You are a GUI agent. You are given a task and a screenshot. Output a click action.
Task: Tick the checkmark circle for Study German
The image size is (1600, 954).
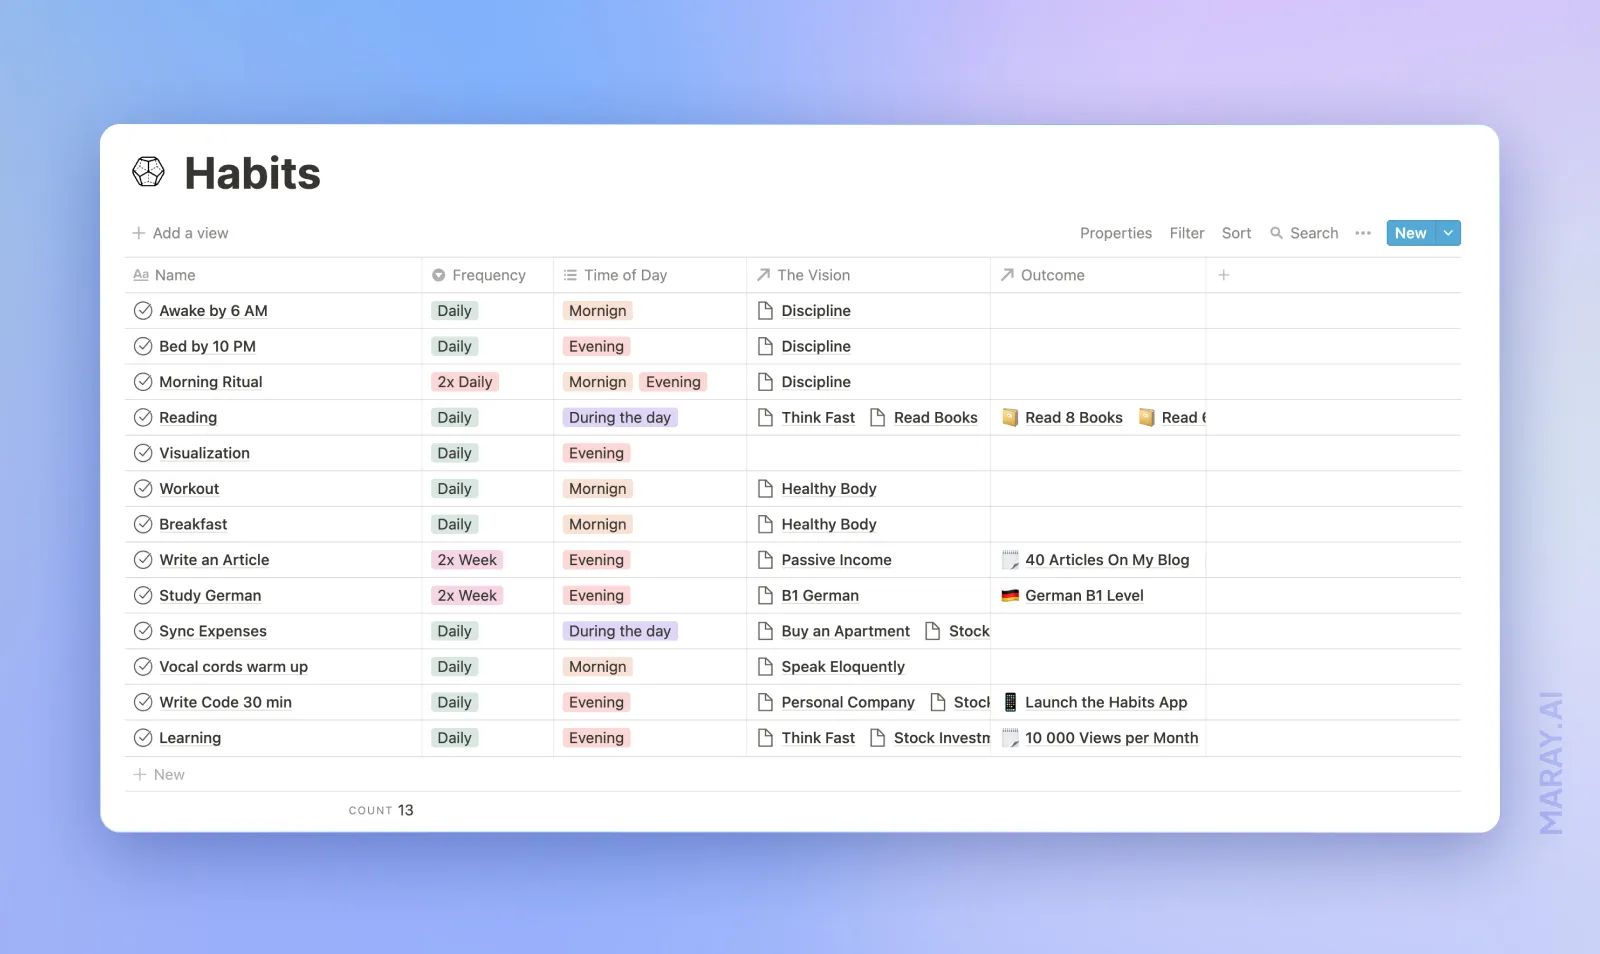click(x=142, y=595)
